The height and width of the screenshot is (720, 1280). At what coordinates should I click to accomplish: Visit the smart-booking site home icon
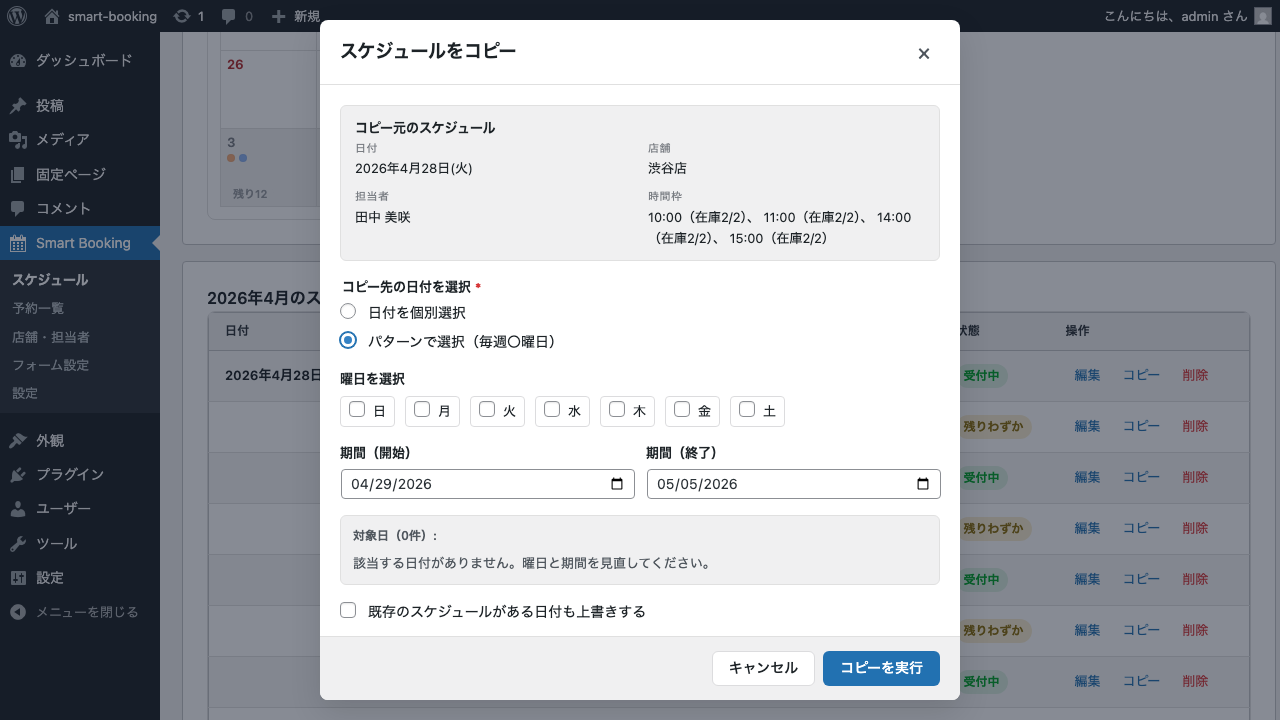52,16
